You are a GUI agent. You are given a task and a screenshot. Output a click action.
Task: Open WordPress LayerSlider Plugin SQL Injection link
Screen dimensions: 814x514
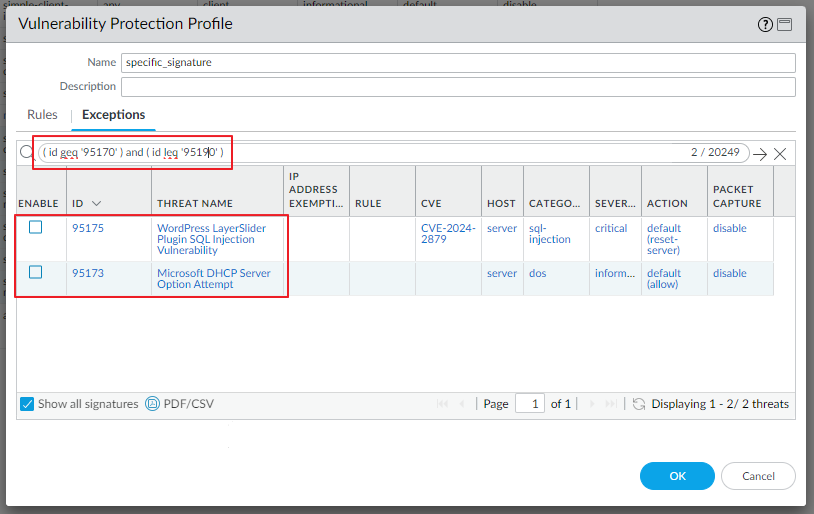coord(211,239)
